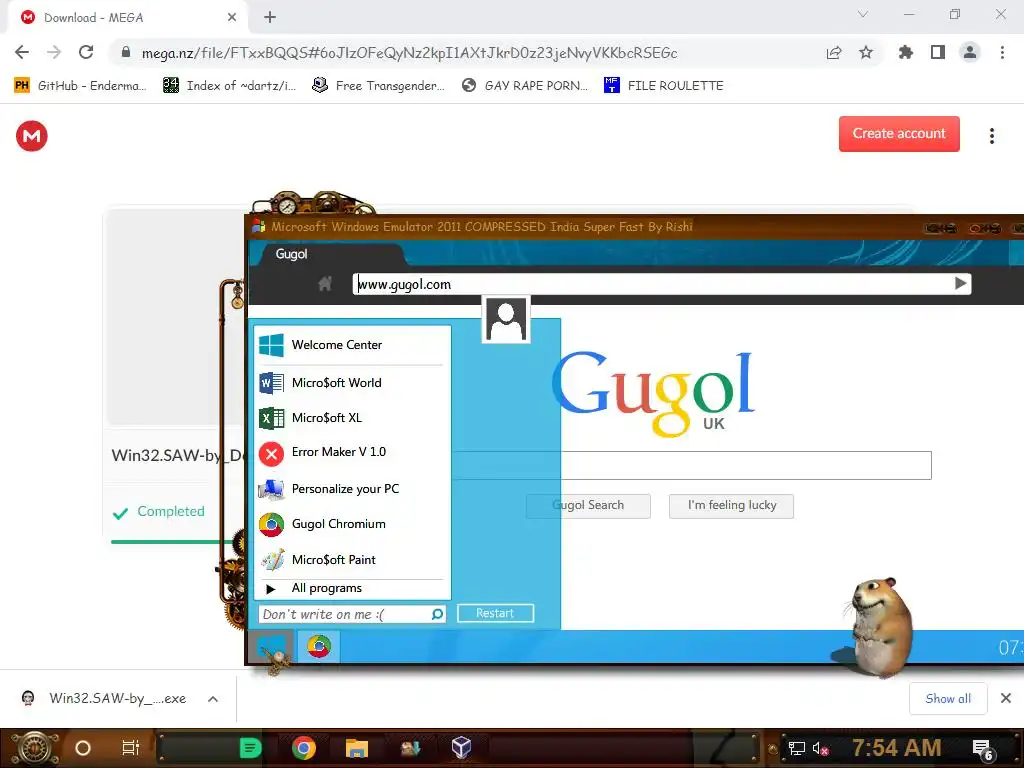
Task: Click Chrome icon on Windows taskbar
Action: pos(304,748)
